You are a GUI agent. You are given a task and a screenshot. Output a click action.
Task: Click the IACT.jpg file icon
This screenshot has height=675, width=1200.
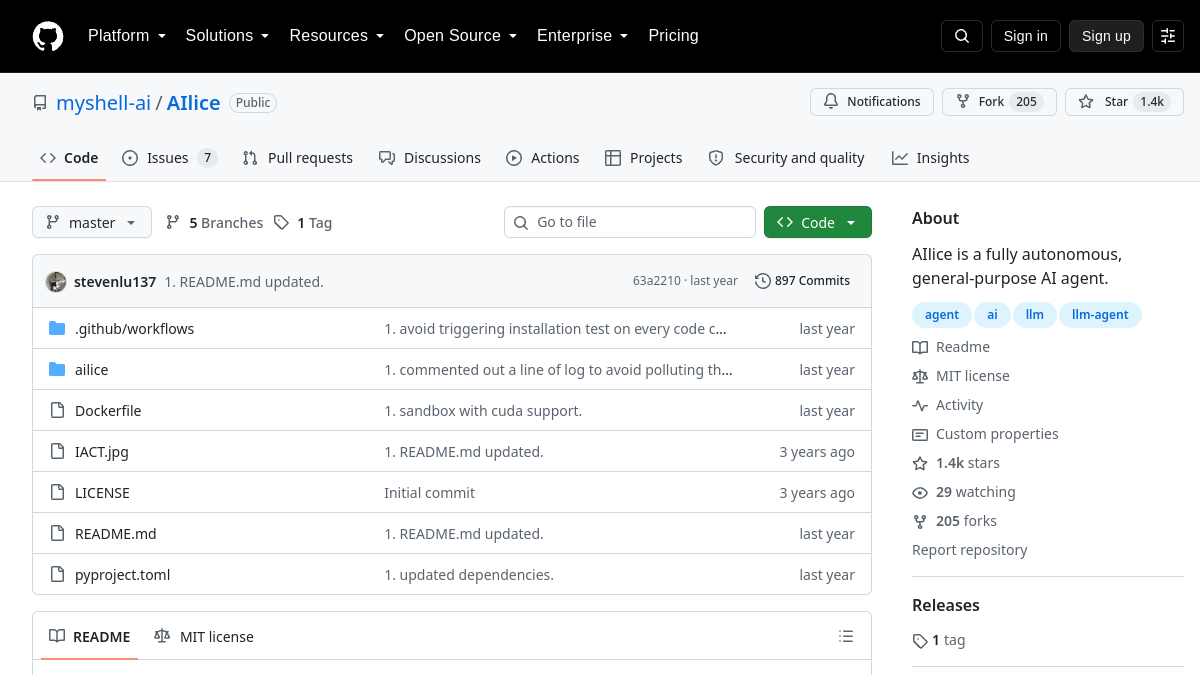coord(57,451)
